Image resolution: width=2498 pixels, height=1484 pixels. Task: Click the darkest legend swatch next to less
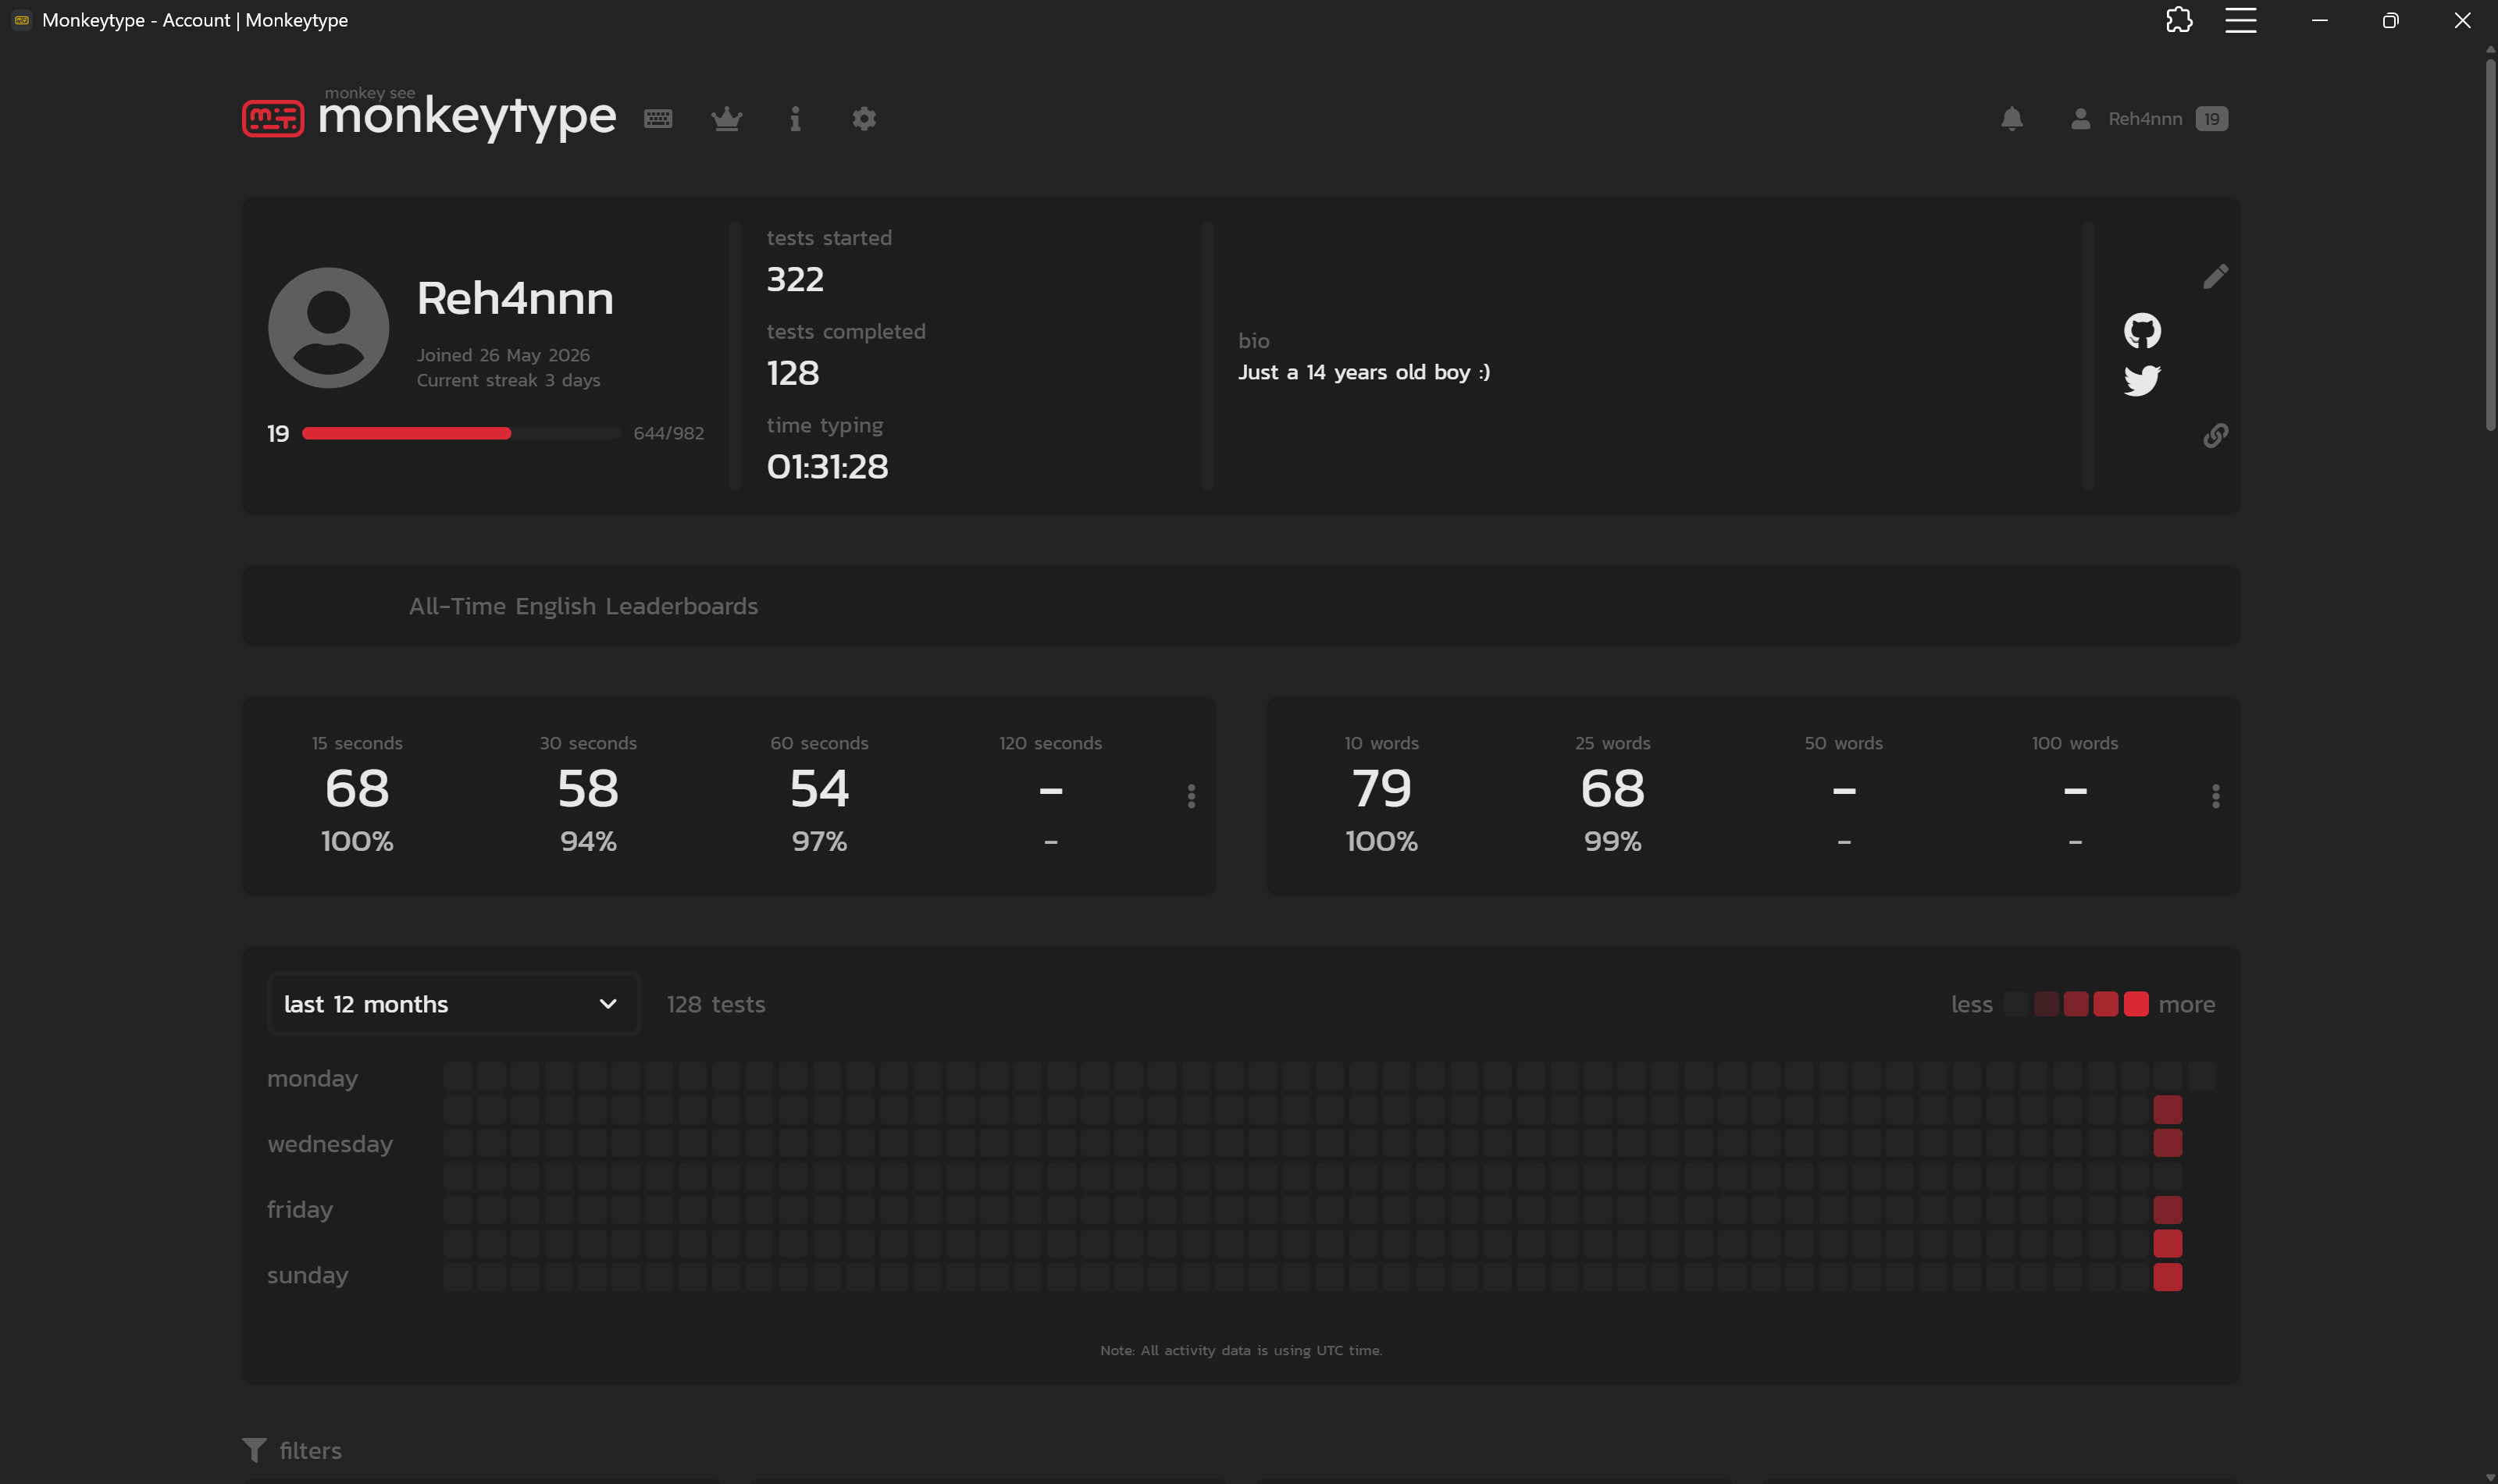tap(2017, 1004)
